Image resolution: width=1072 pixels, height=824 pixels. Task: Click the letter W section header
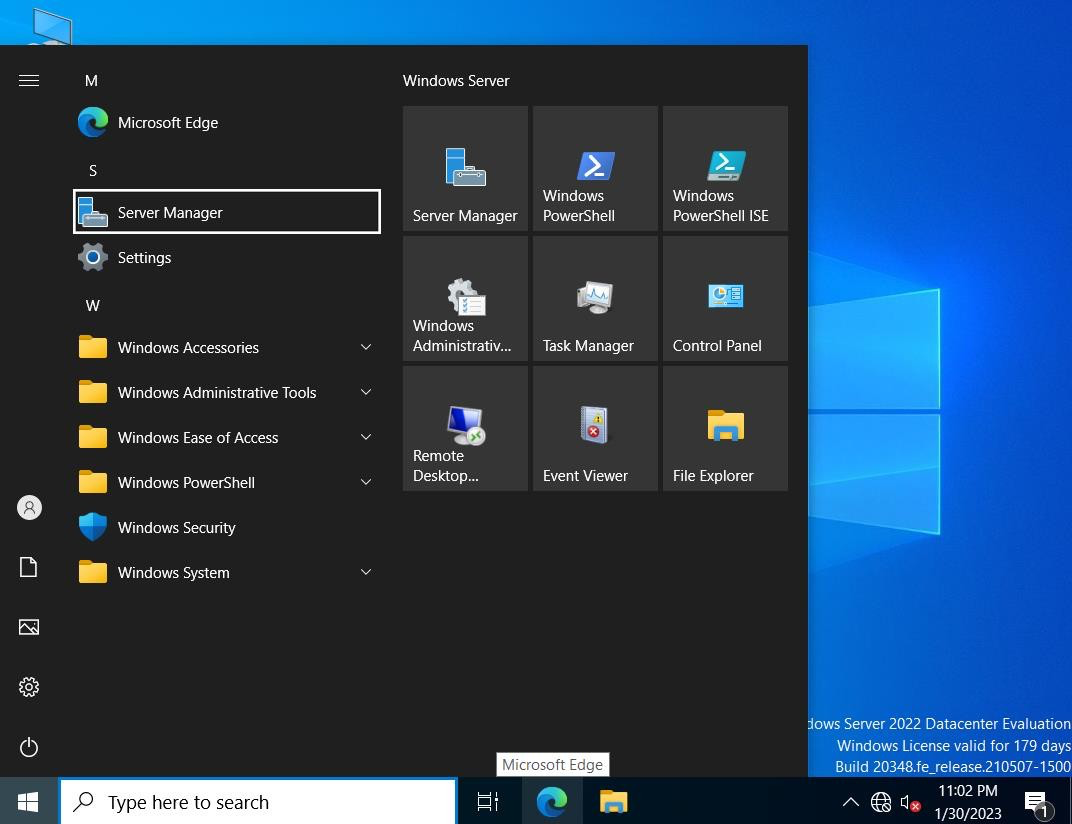(x=93, y=306)
